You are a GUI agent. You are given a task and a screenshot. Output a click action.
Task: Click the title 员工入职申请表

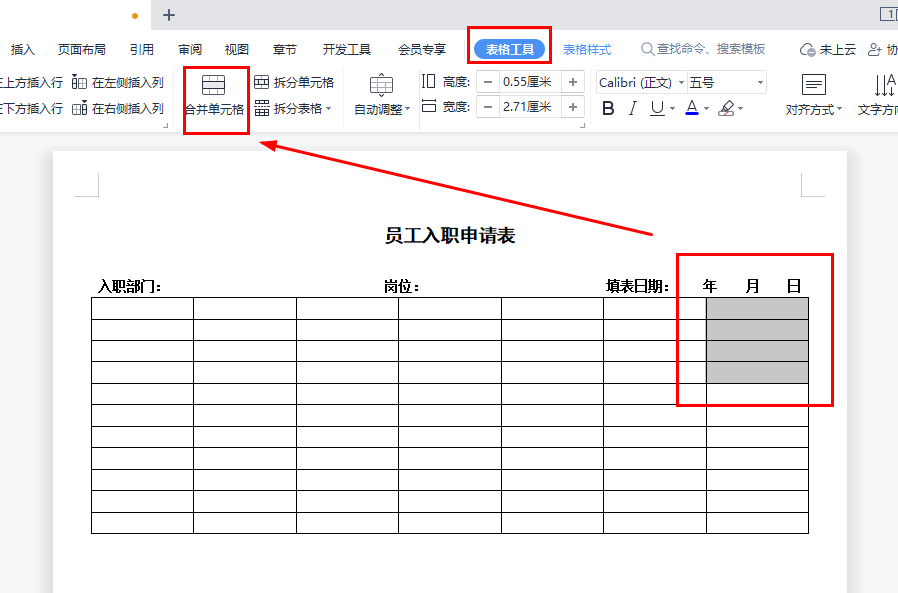coord(450,235)
